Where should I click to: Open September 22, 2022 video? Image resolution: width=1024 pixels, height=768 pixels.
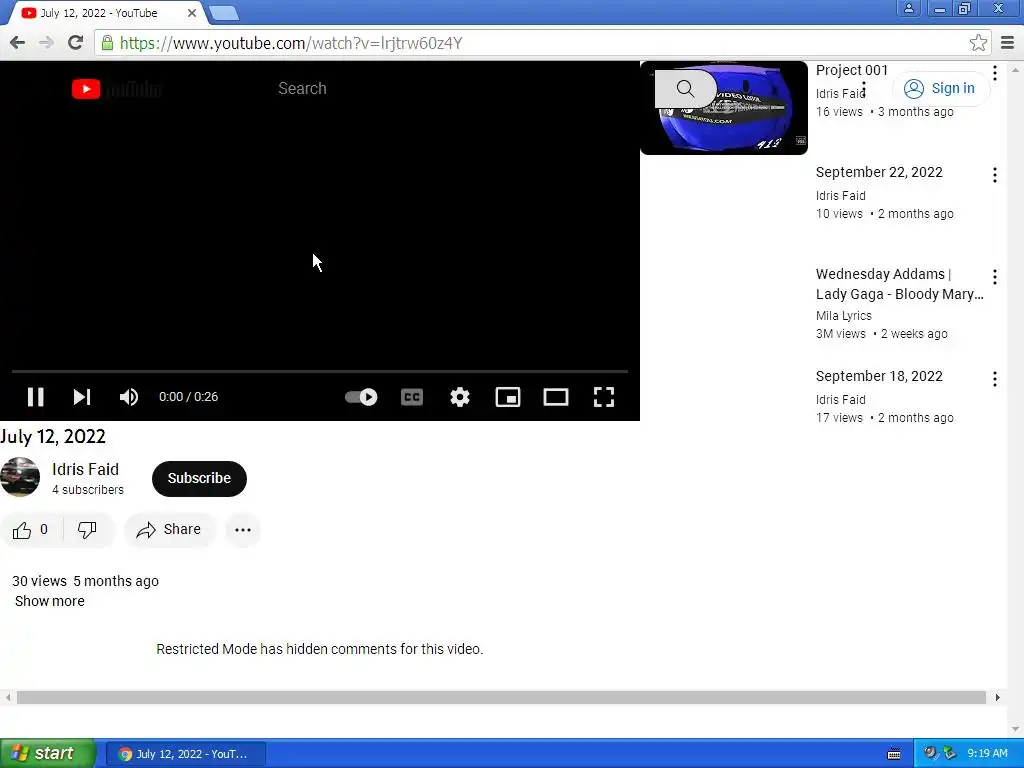pyautogui.click(x=879, y=172)
